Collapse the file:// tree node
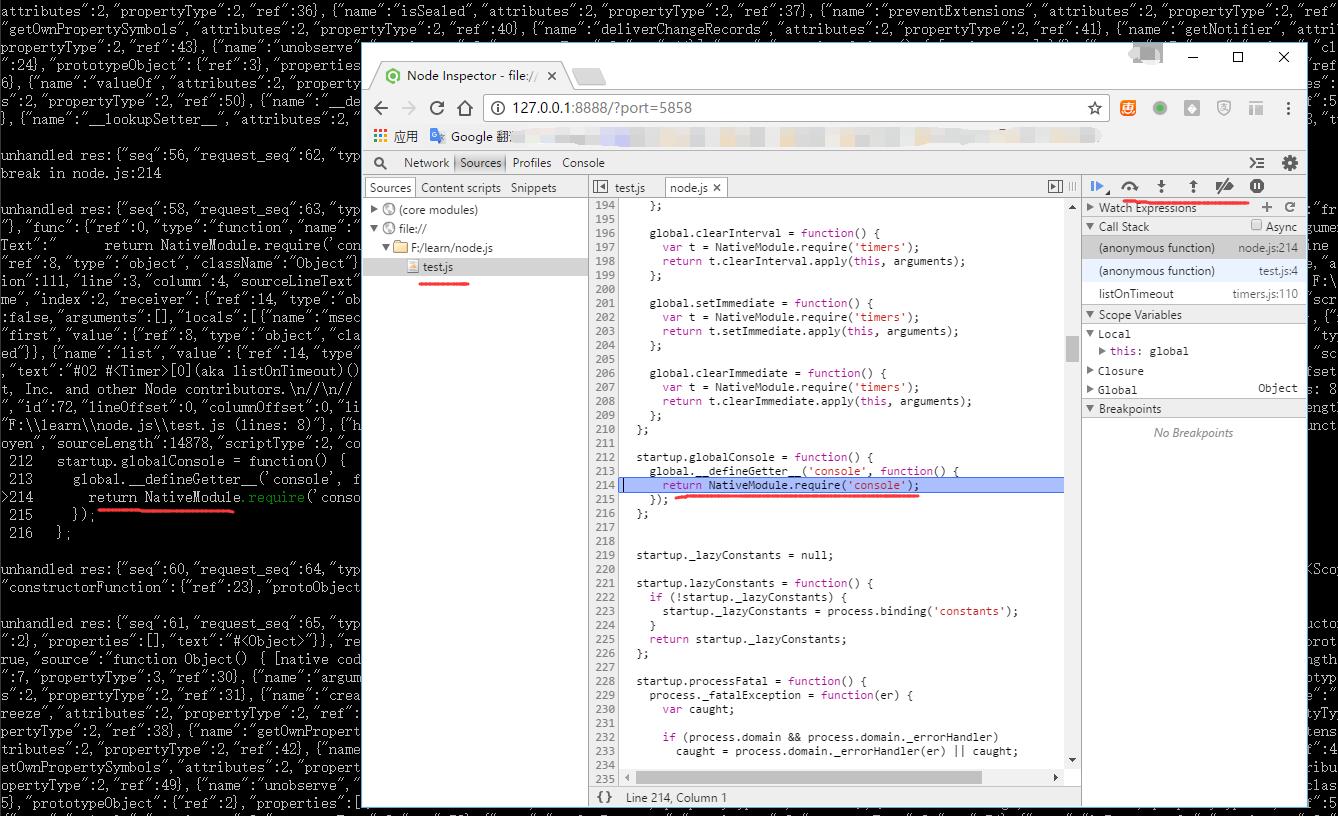Viewport: 1338px width, 816px height. (x=375, y=228)
